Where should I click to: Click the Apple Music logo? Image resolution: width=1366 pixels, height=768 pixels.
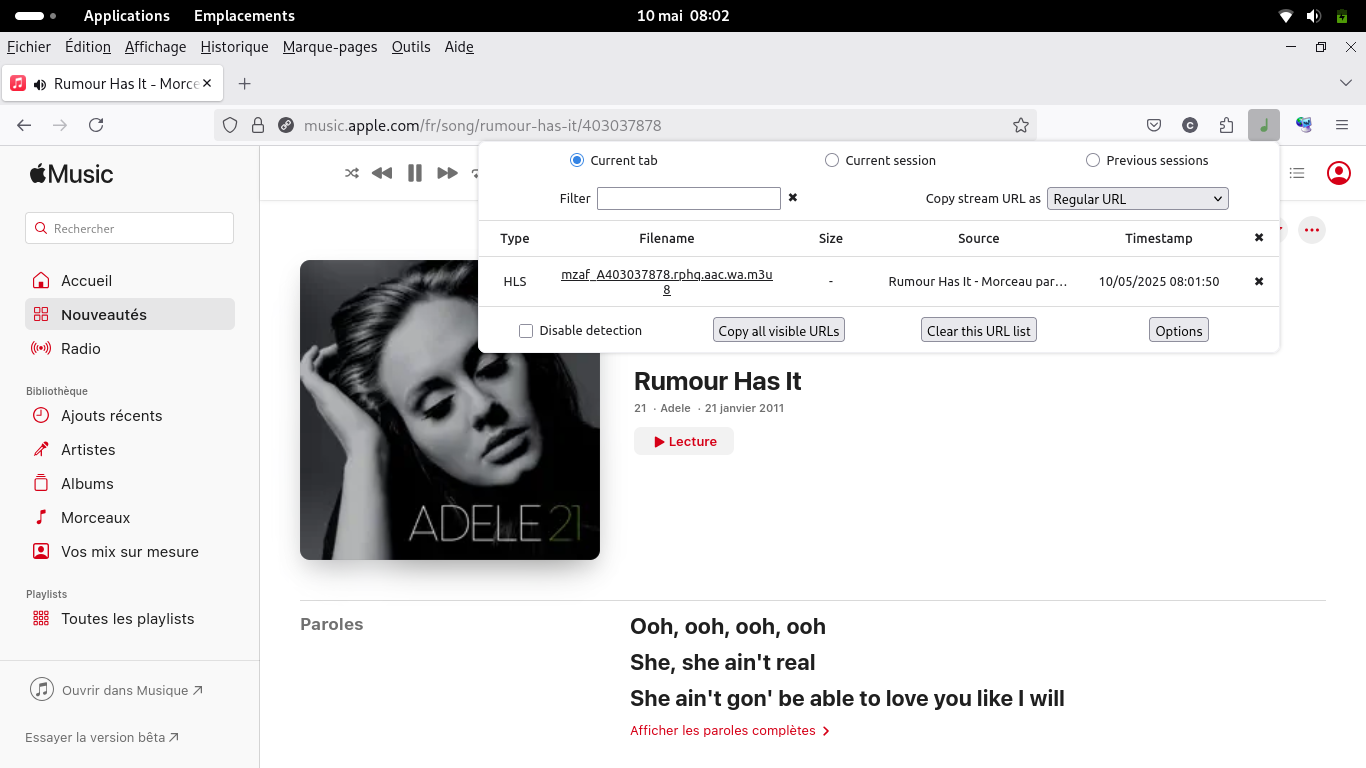pyautogui.click(x=71, y=174)
